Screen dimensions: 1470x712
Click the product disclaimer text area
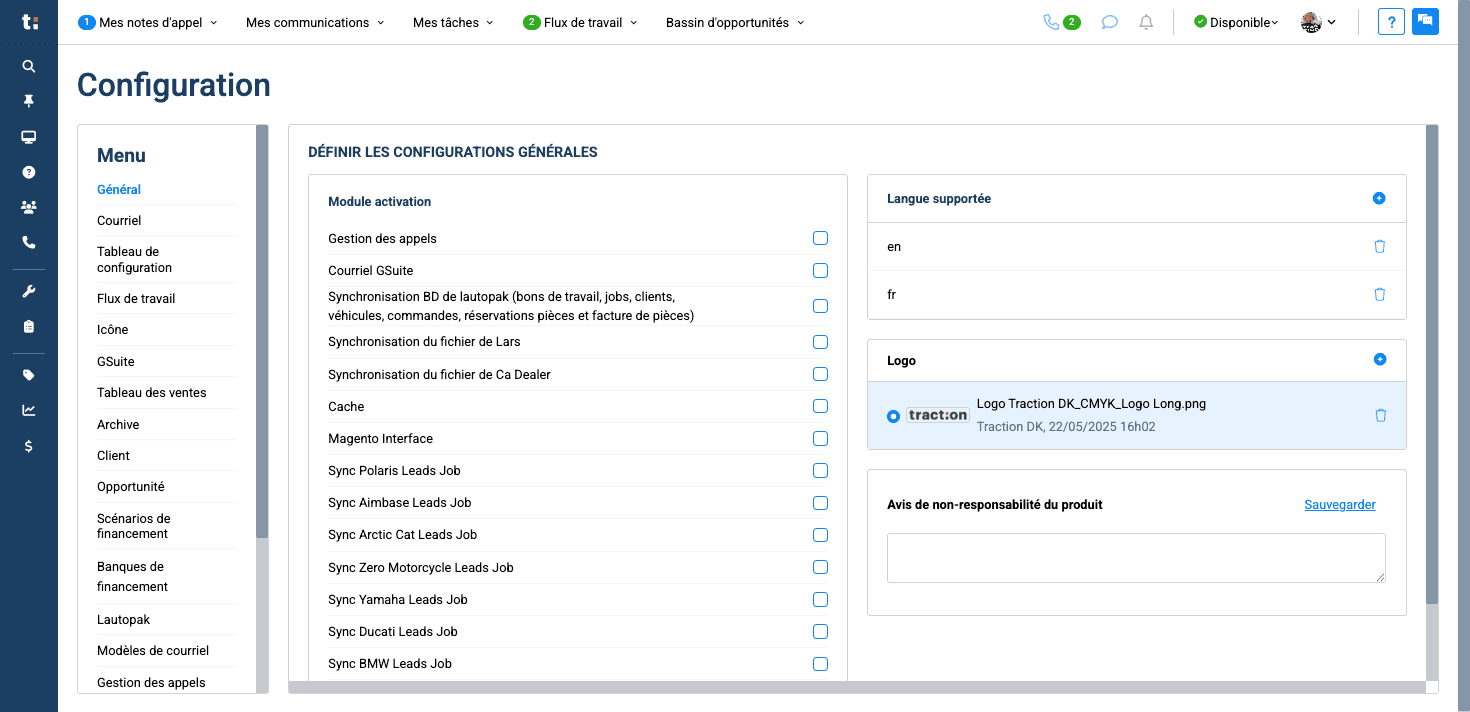tap(1136, 557)
